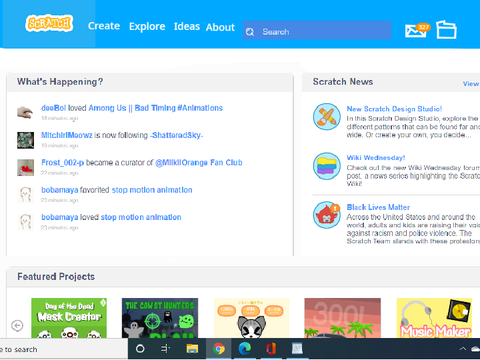Go to the Ideas page
The height and width of the screenshot is (360, 480).
click(187, 26)
